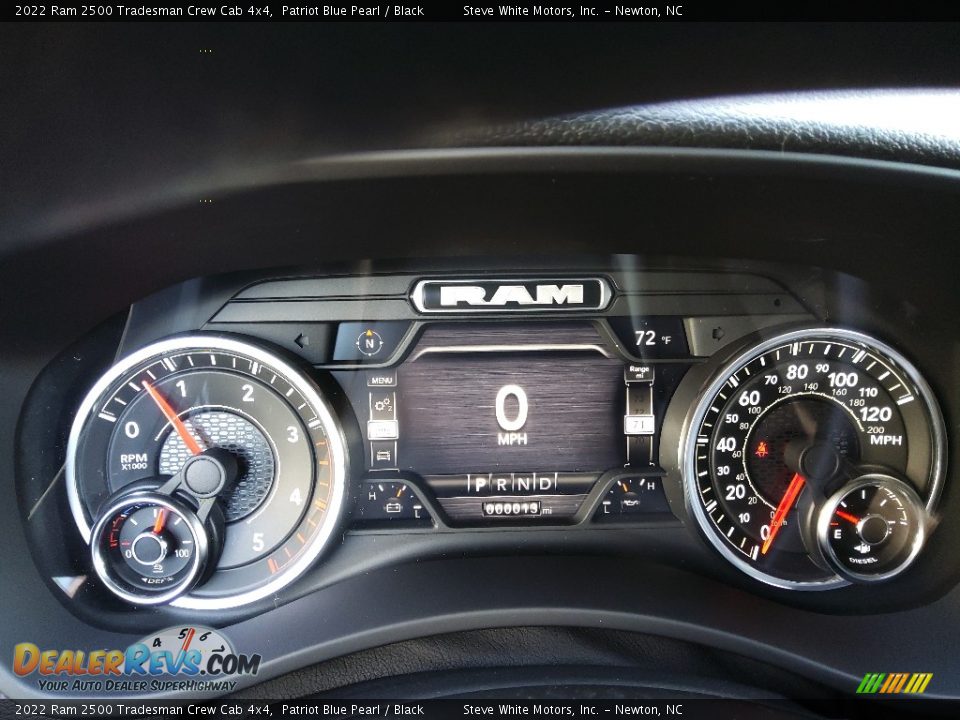Click the large 0 MPH digital speed
The height and width of the screenshot is (720, 960).
[x=512, y=414]
